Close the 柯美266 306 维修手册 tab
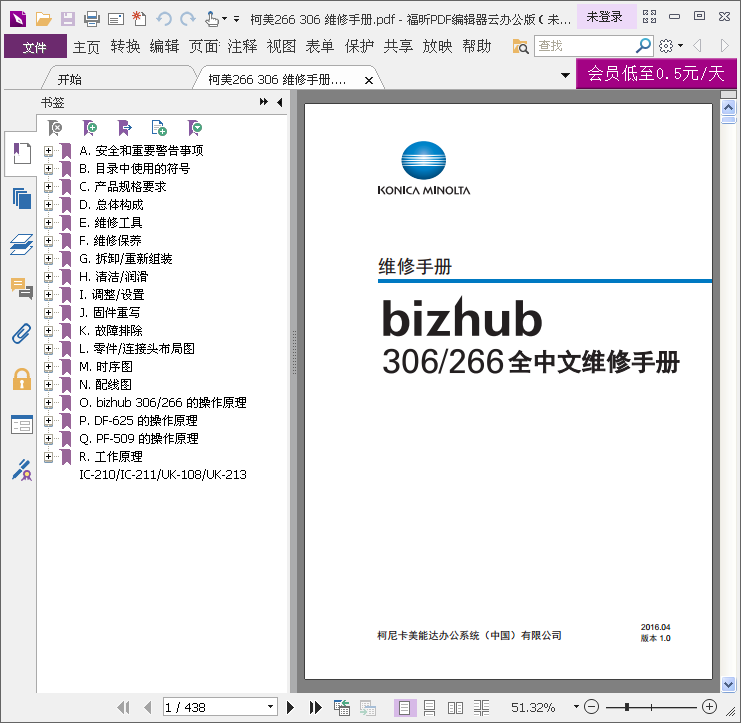741x723 pixels. 369,80
